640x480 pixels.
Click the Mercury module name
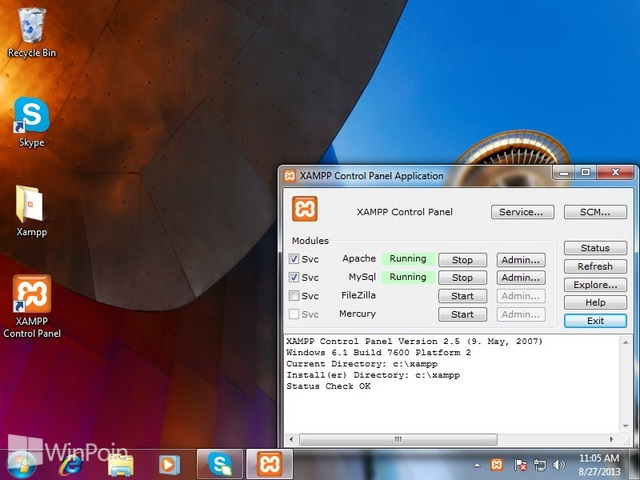click(x=358, y=314)
